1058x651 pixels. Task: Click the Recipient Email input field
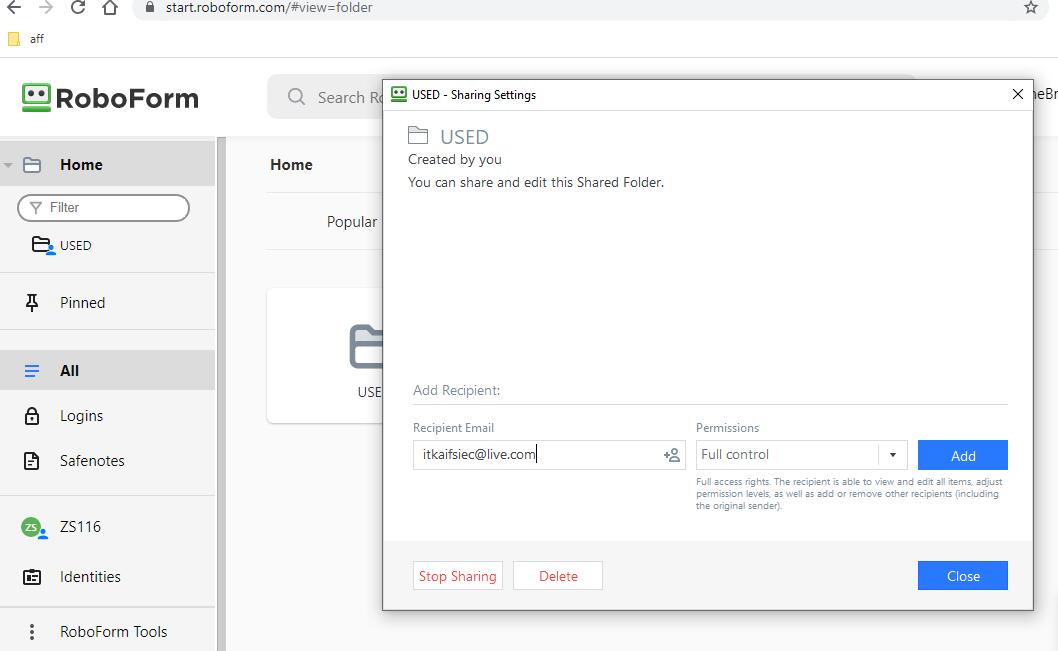pos(535,455)
